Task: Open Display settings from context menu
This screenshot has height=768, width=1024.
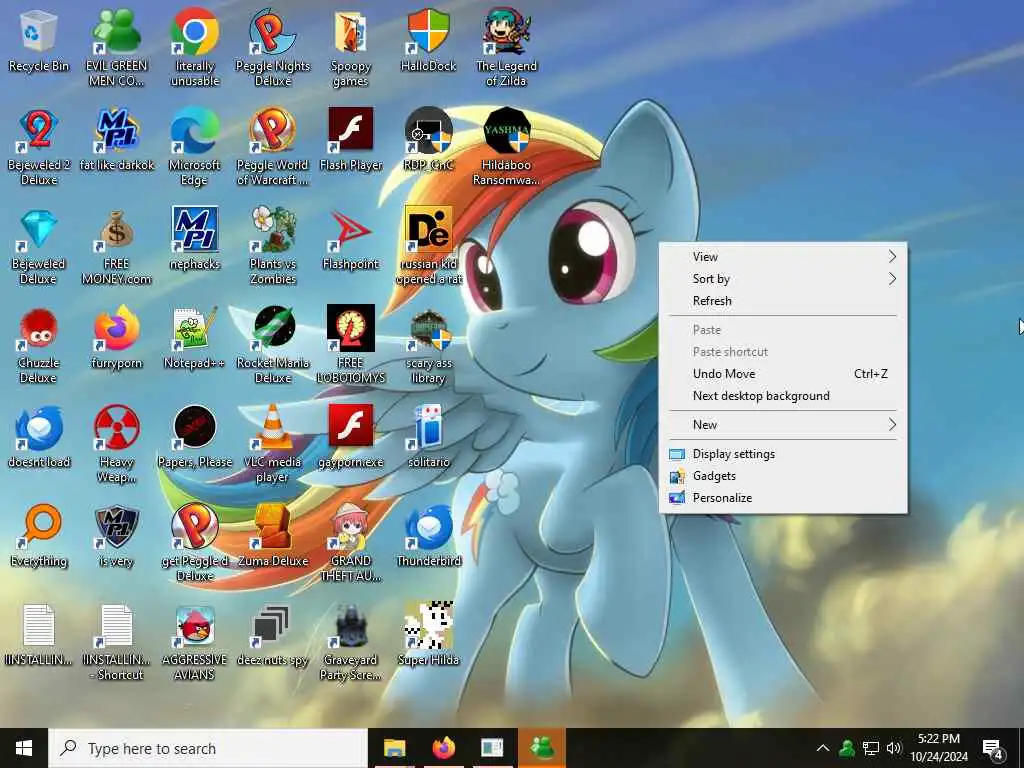Action: tap(782, 454)
